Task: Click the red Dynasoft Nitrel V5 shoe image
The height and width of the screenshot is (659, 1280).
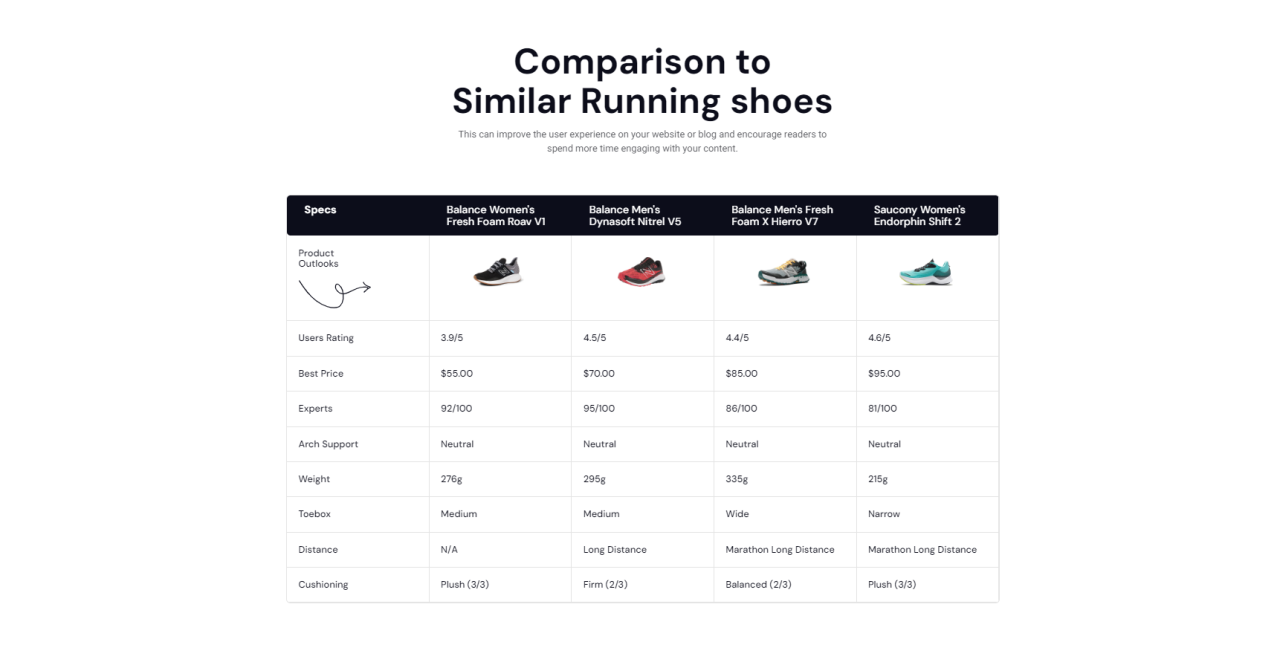Action: pyautogui.click(x=641, y=272)
